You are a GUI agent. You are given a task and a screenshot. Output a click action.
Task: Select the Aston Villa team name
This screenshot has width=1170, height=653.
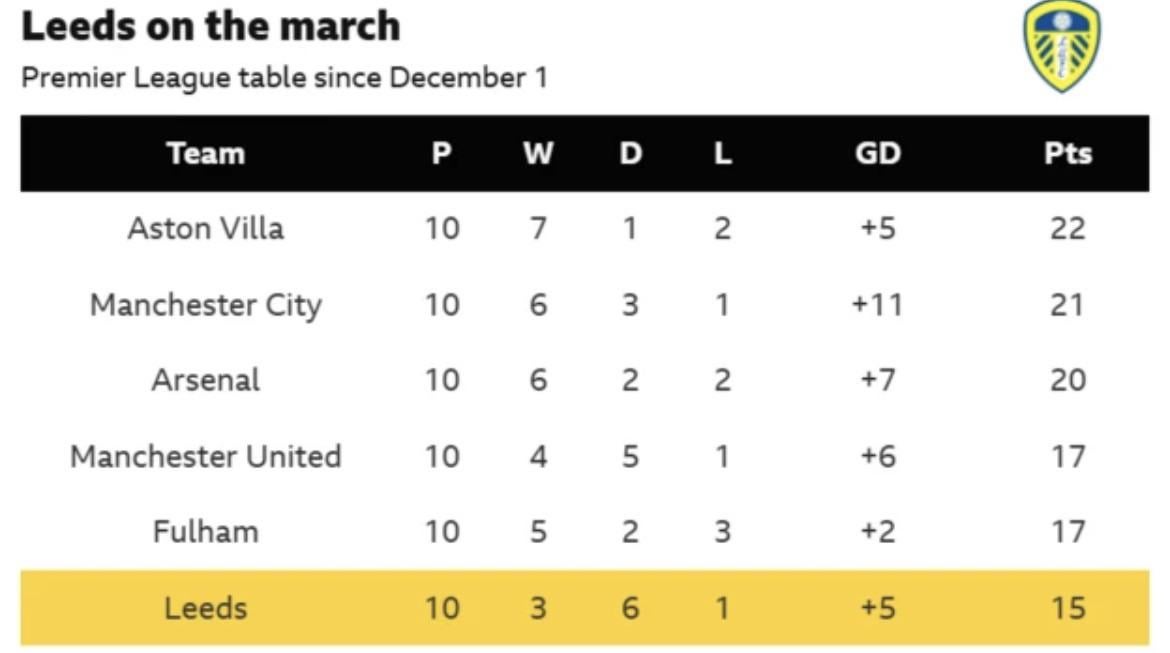(x=206, y=228)
